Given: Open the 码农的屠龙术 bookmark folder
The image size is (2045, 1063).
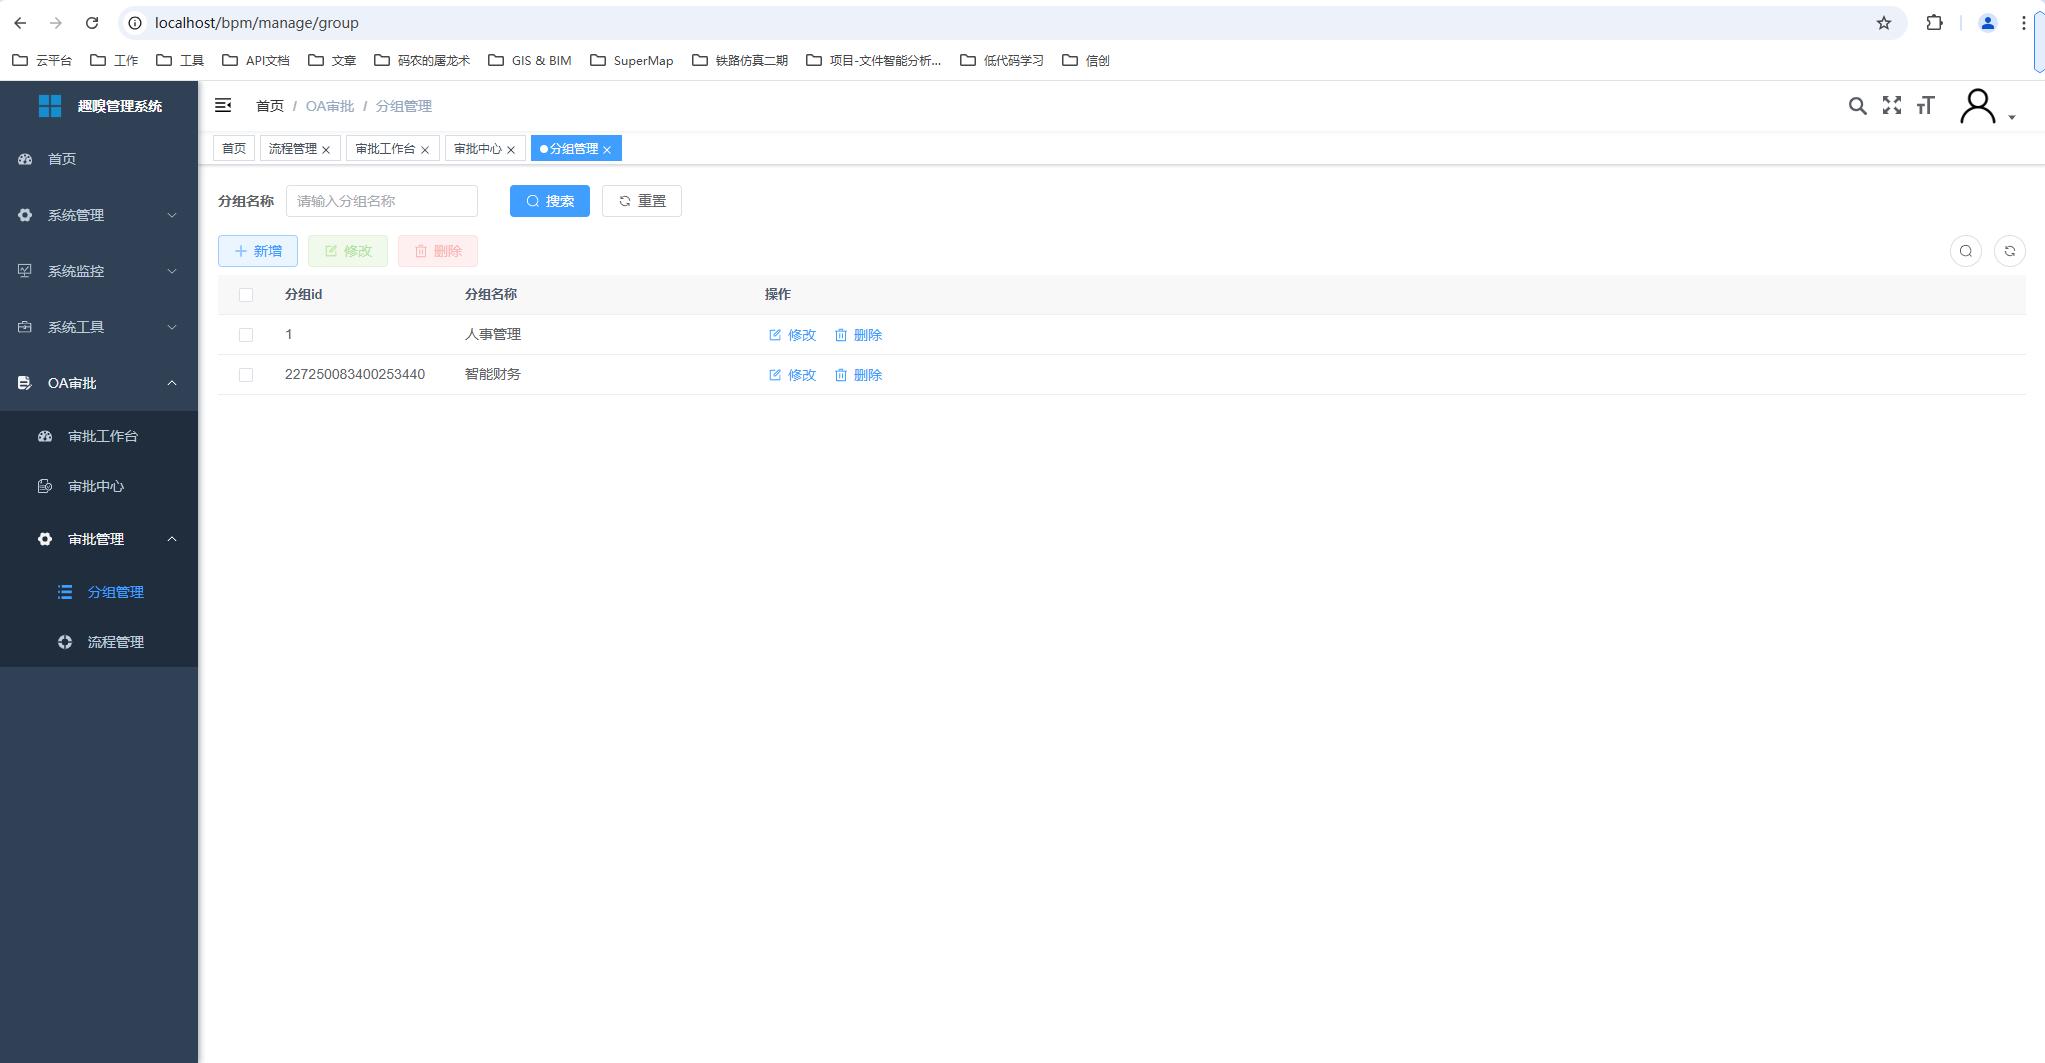Looking at the screenshot, I should [x=422, y=60].
